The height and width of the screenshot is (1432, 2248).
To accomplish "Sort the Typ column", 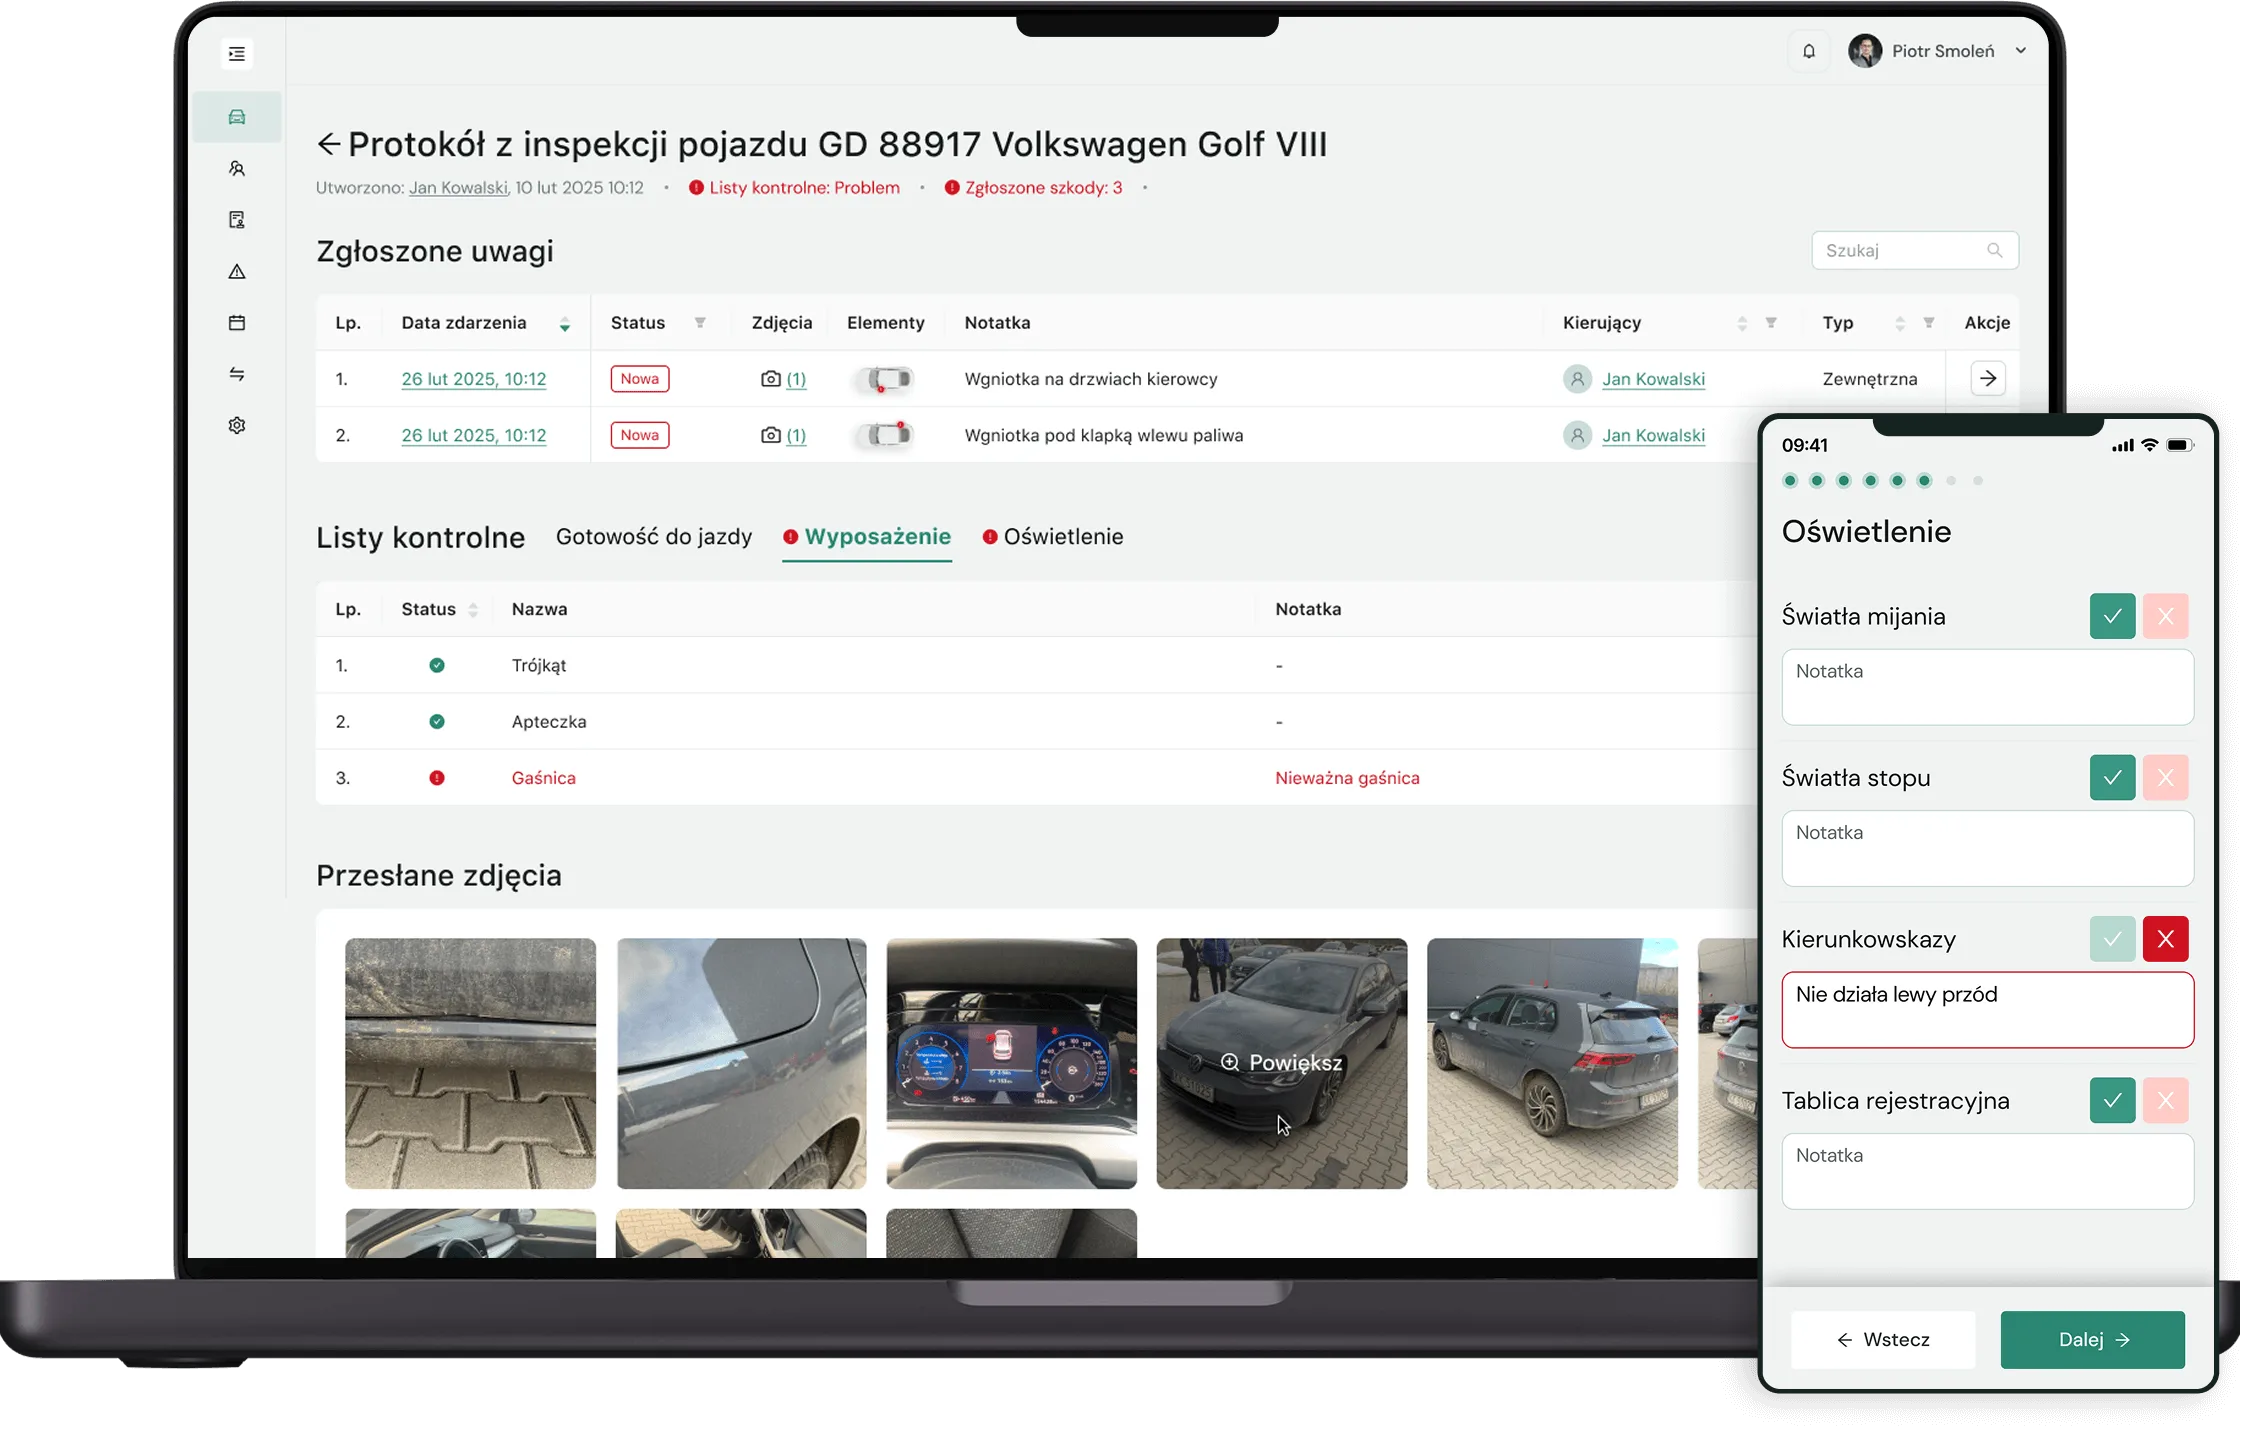I will (x=1900, y=324).
